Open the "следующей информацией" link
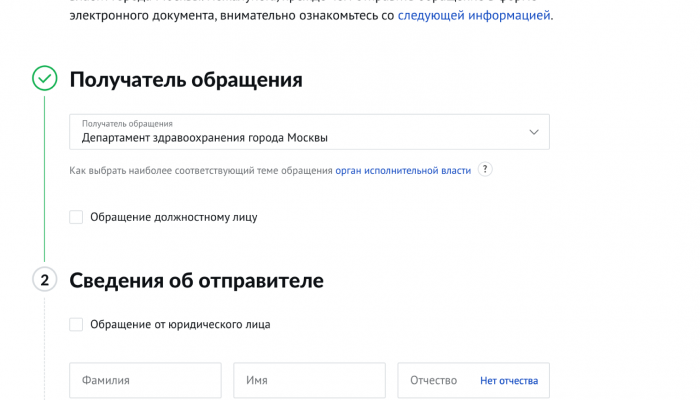Screen dimensions: 700x400 474,15
